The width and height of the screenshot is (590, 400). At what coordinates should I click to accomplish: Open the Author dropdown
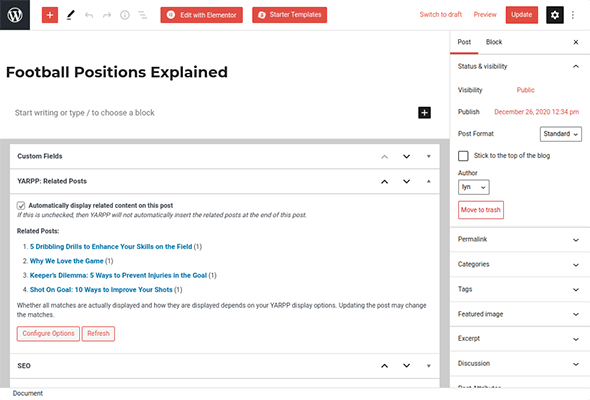tap(473, 187)
